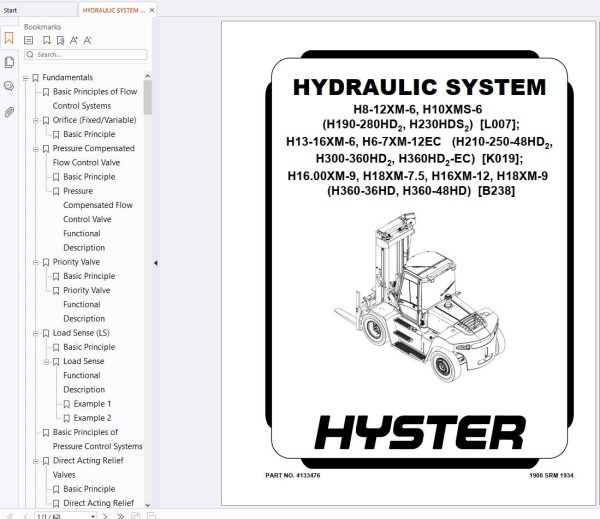This screenshot has width=600, height=519.
Task: Click the bookmark icon beside Example 1
Action: [x=67, y=404]
